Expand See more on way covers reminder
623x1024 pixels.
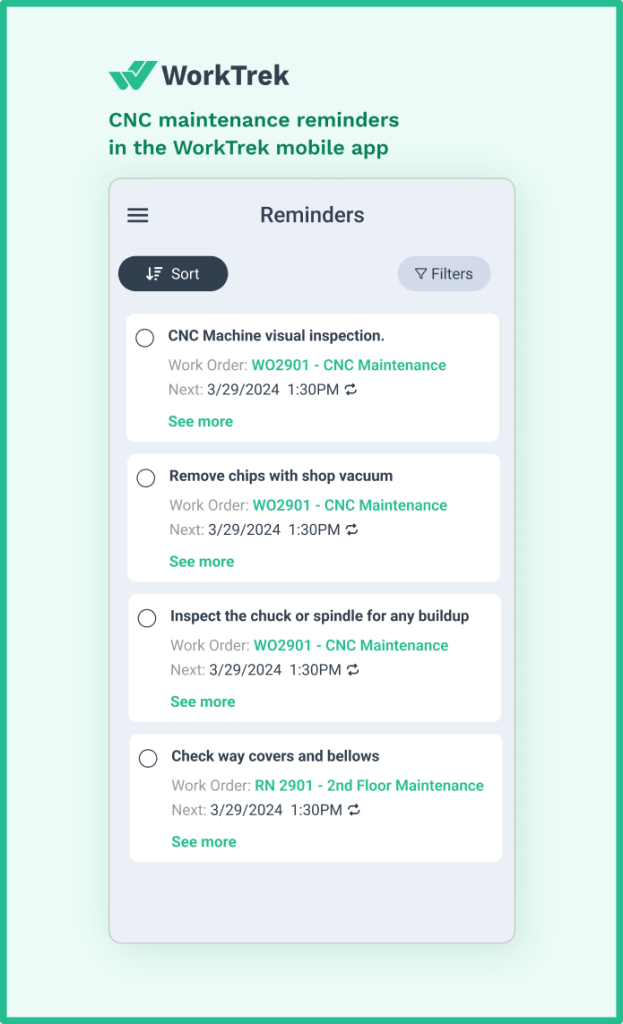[203, 841]
